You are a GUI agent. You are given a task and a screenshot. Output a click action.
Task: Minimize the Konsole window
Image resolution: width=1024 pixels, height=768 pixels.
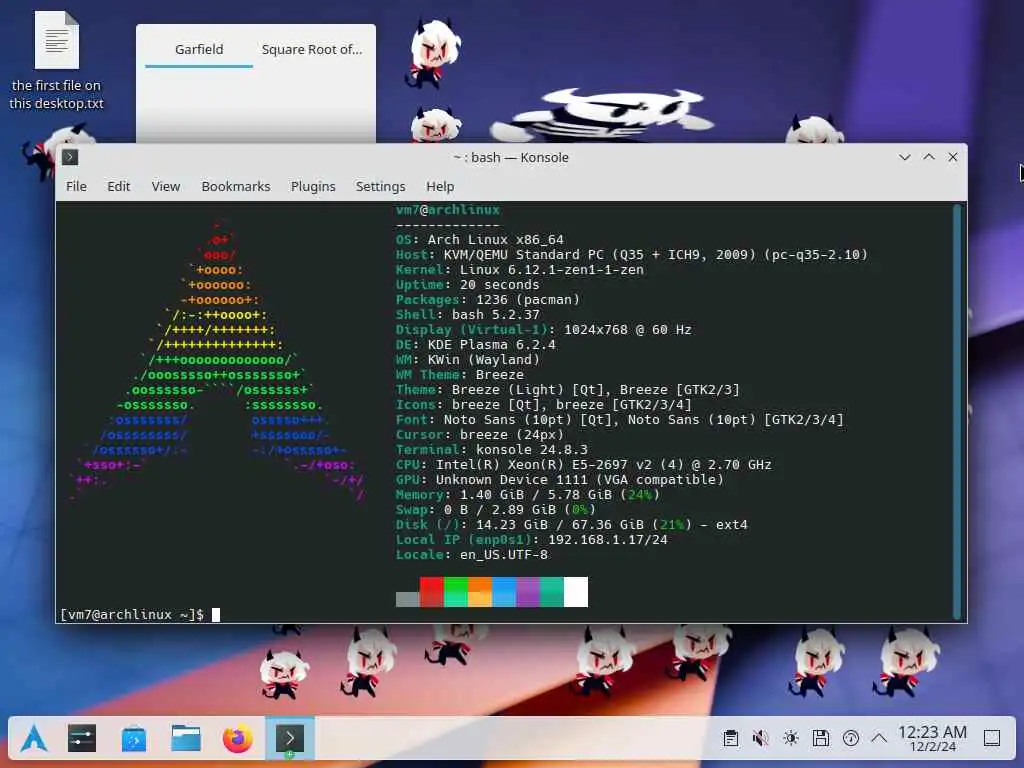904,157
